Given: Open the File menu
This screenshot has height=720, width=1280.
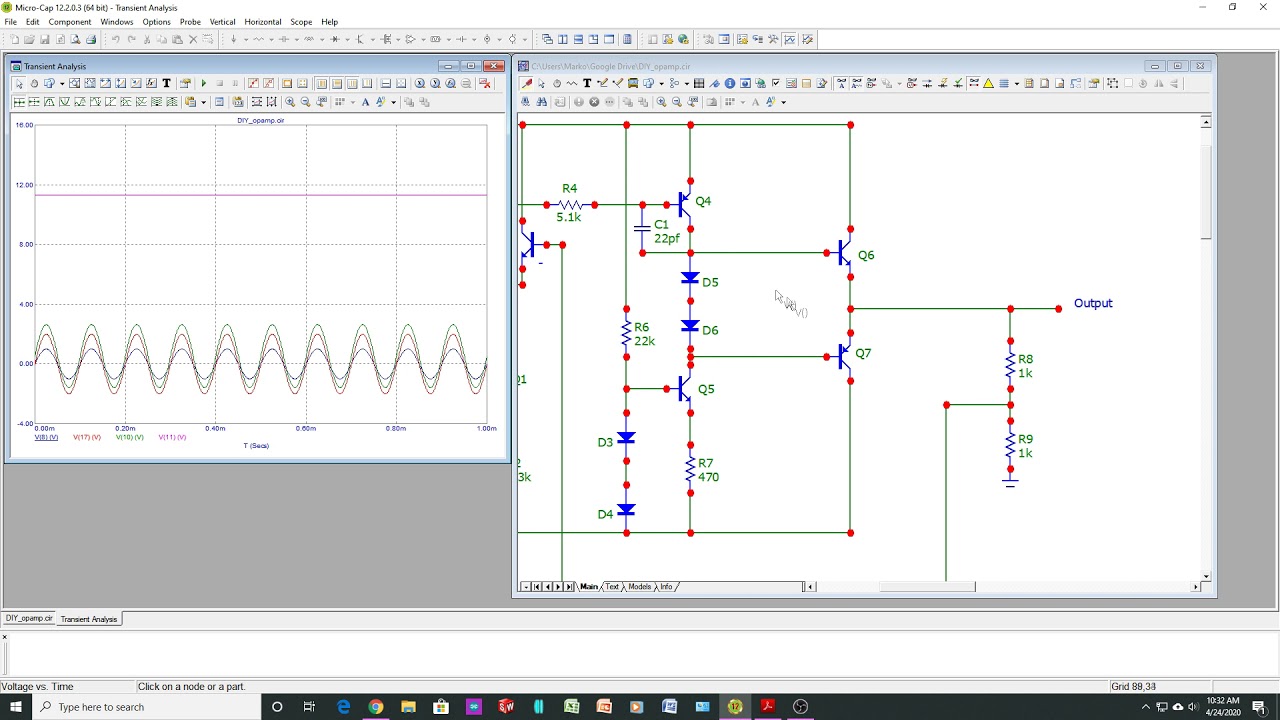Looking at the screenshot, I should coord(10,22).
